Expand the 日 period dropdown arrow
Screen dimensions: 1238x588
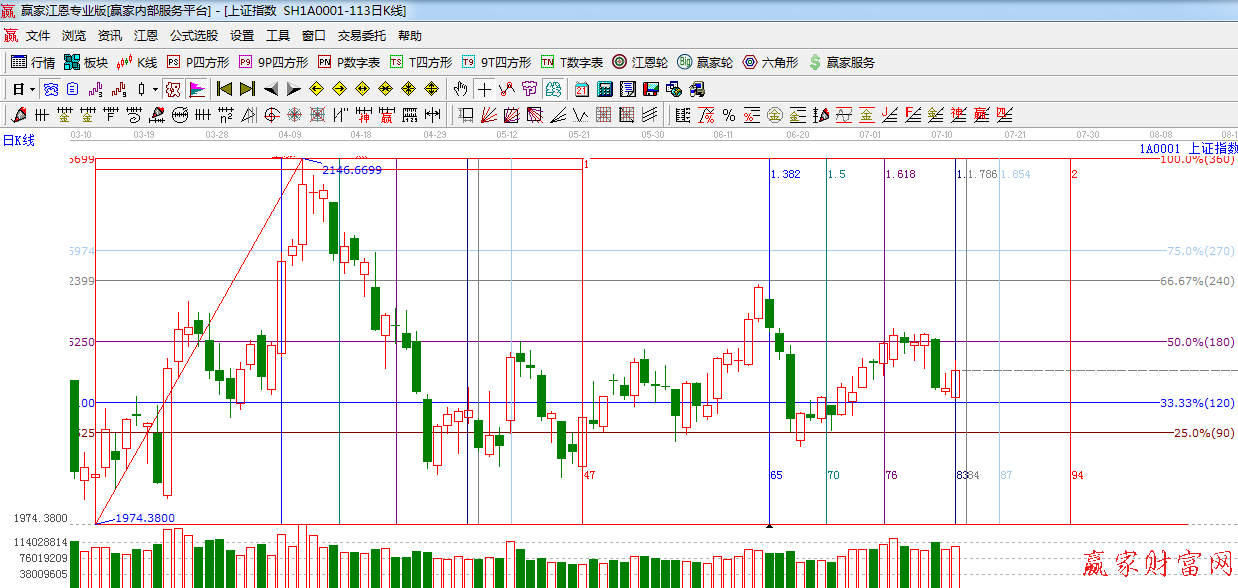33,89
